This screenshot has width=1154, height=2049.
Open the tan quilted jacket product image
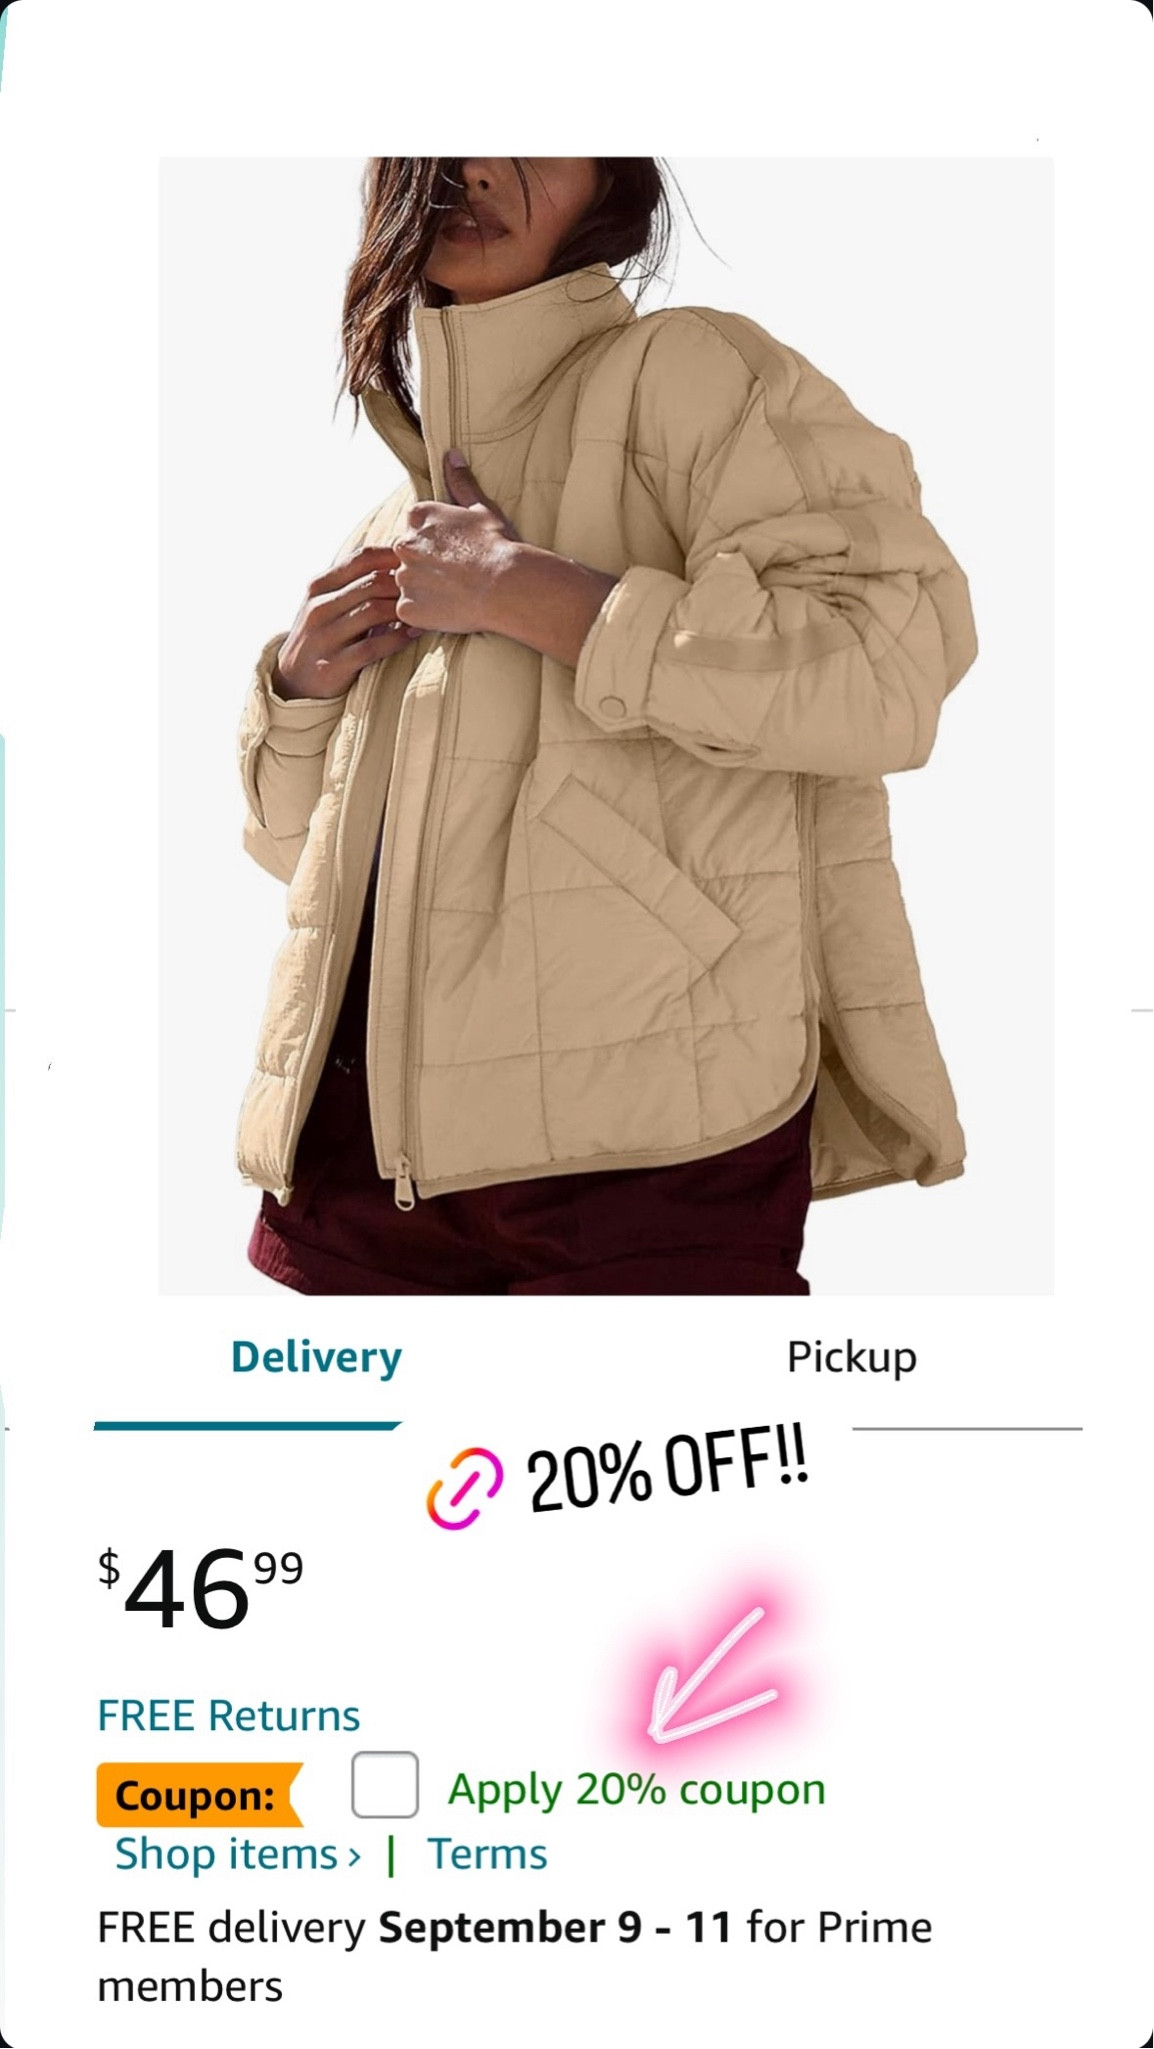pos(606,726)
